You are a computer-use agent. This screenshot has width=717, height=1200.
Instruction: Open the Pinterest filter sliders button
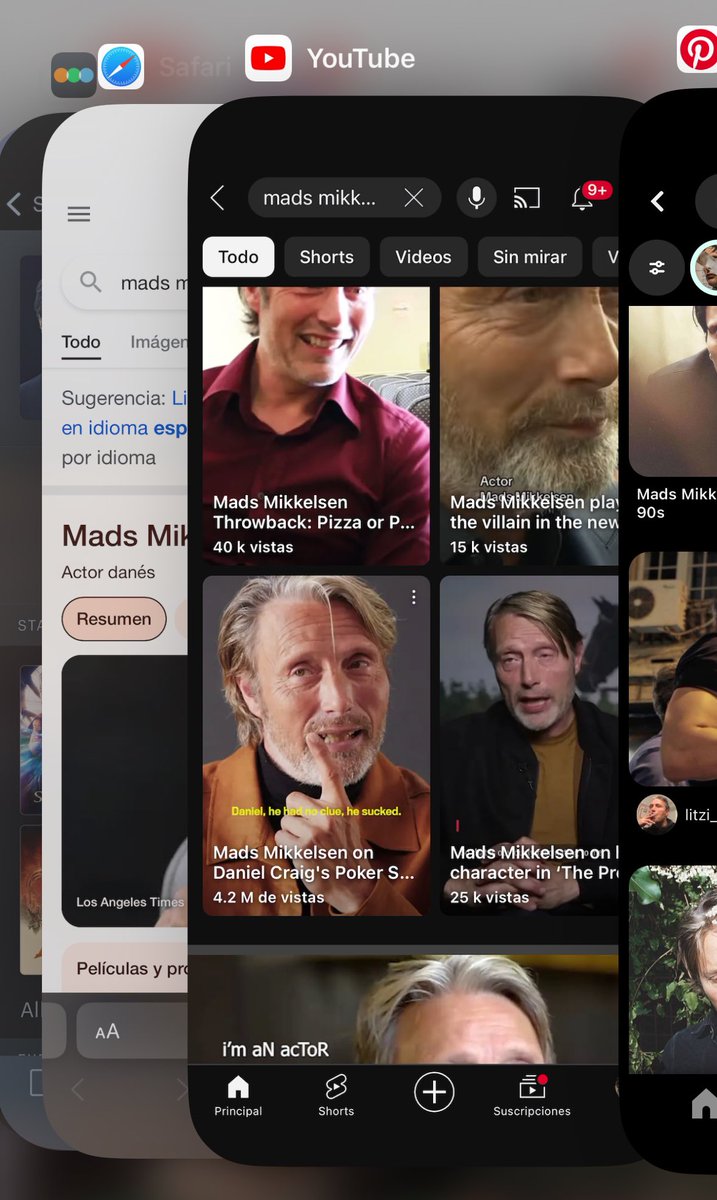657,268
